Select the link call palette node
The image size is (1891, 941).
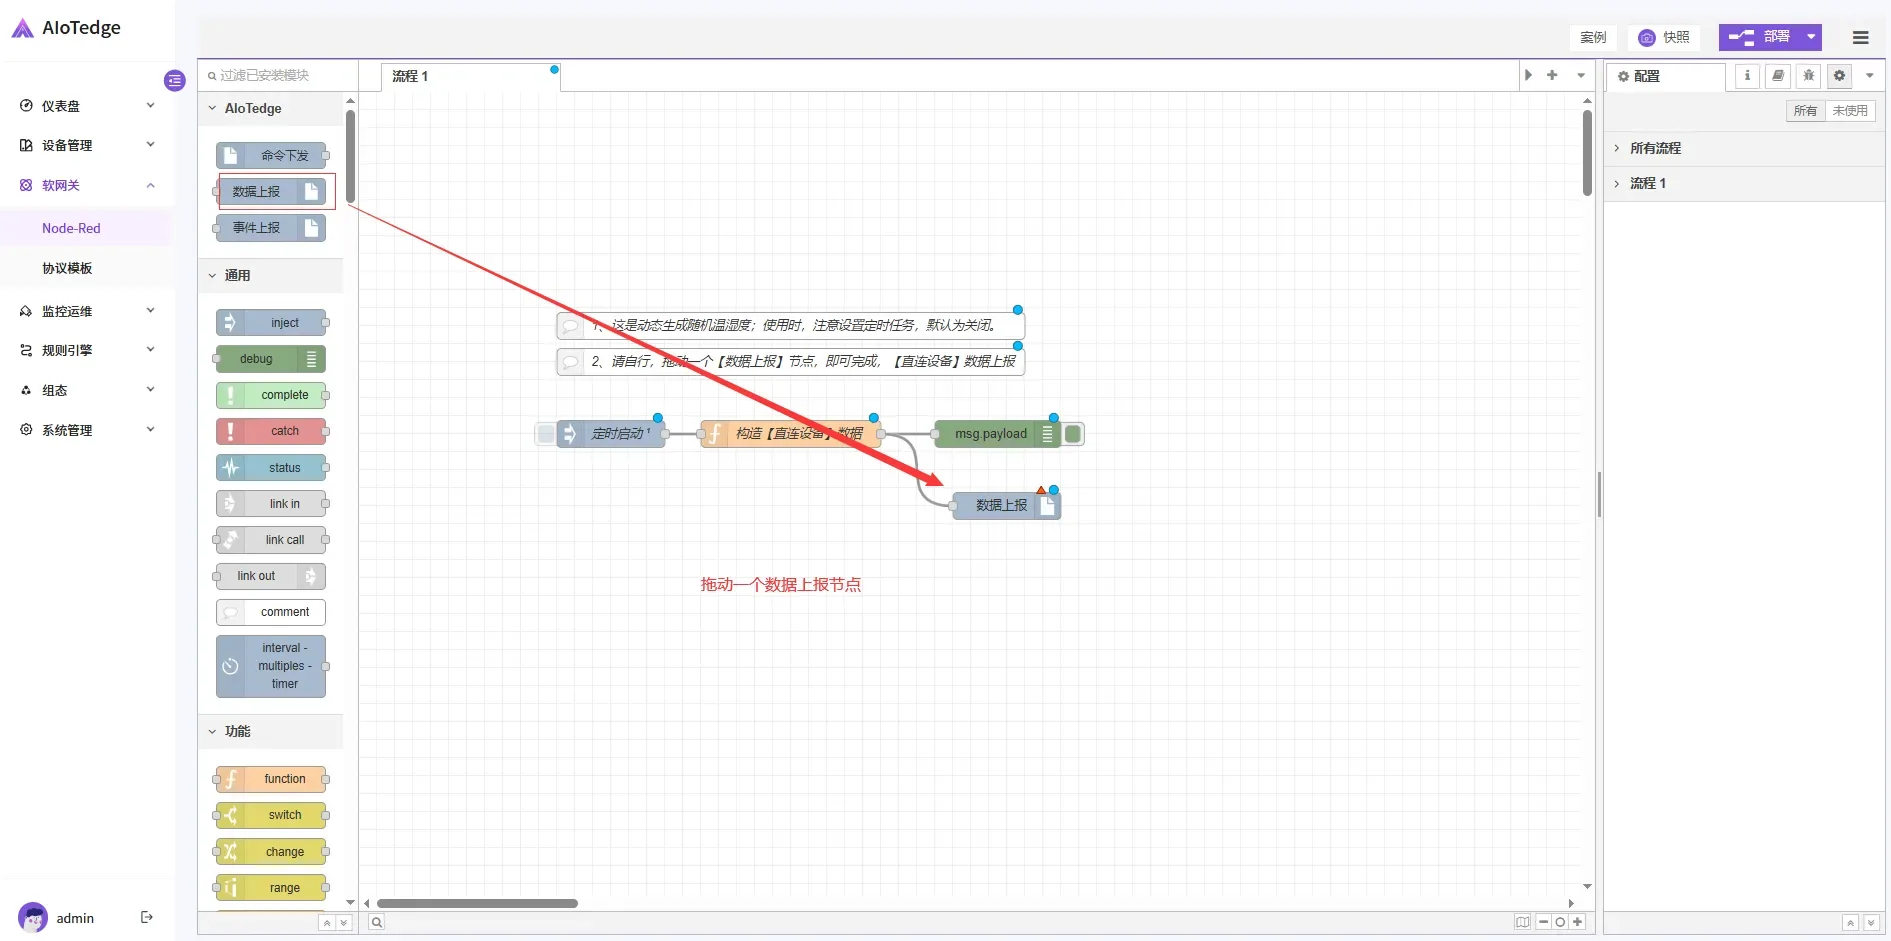tap(271, 540)
